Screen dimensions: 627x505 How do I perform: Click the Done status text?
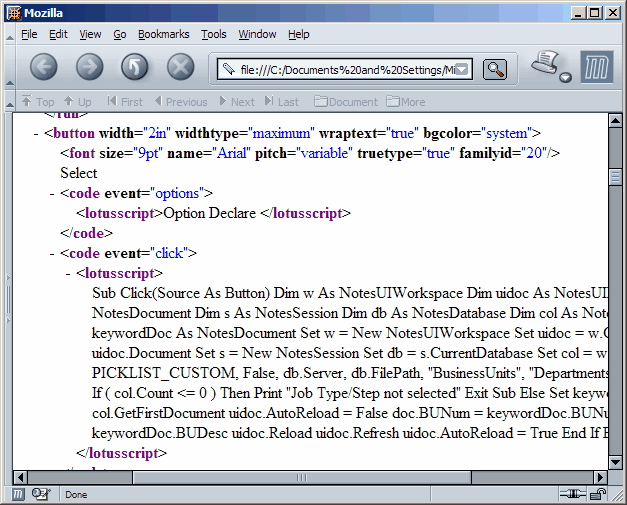tap(76, 495)
